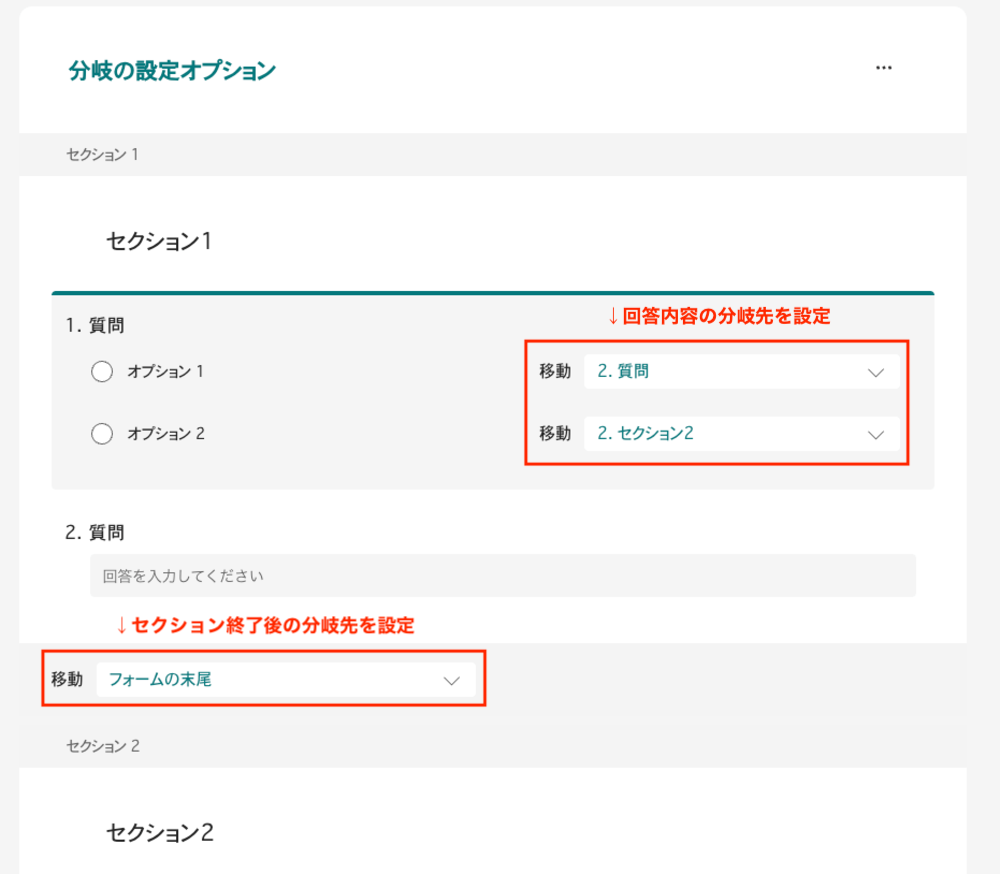The image size is (1000, 874).
Task: Click the 分岐の設定オプション page title
Action: click(172, 71)
